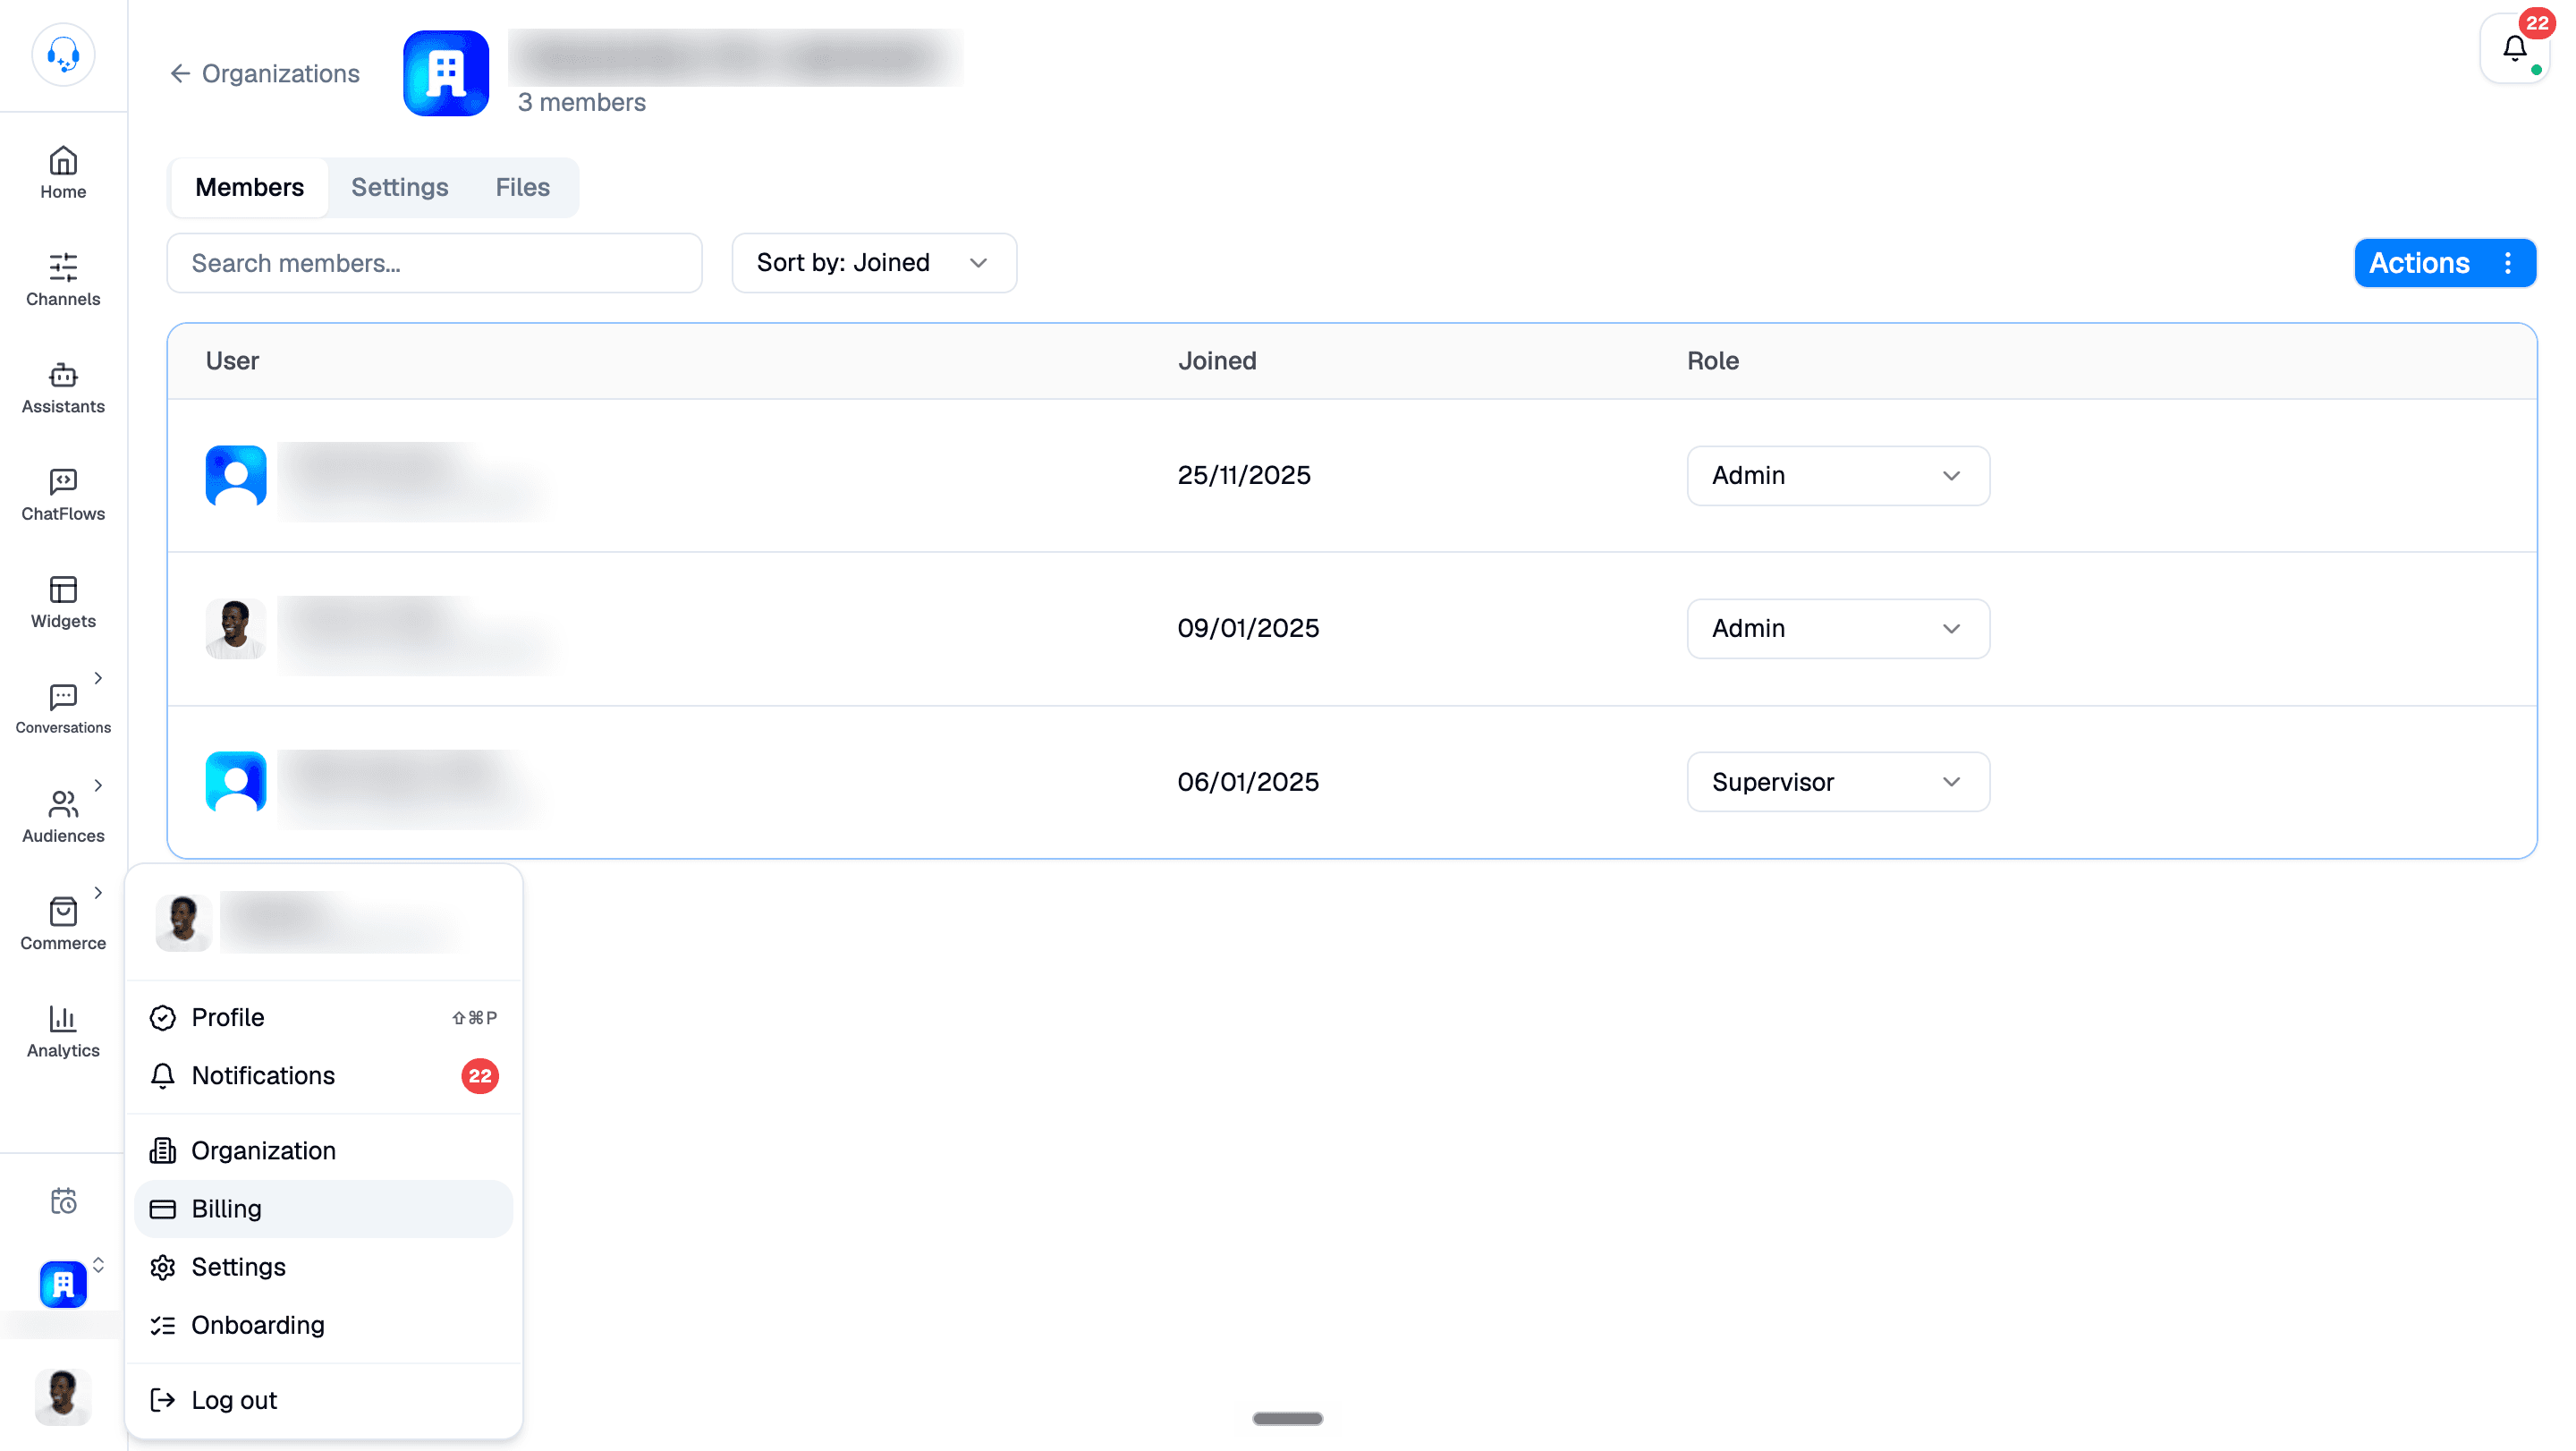The height and width of the screenshot is (1451, 2576).
Task: Select Onboarding in the user menu
Action: click(x=323, y=1324)
